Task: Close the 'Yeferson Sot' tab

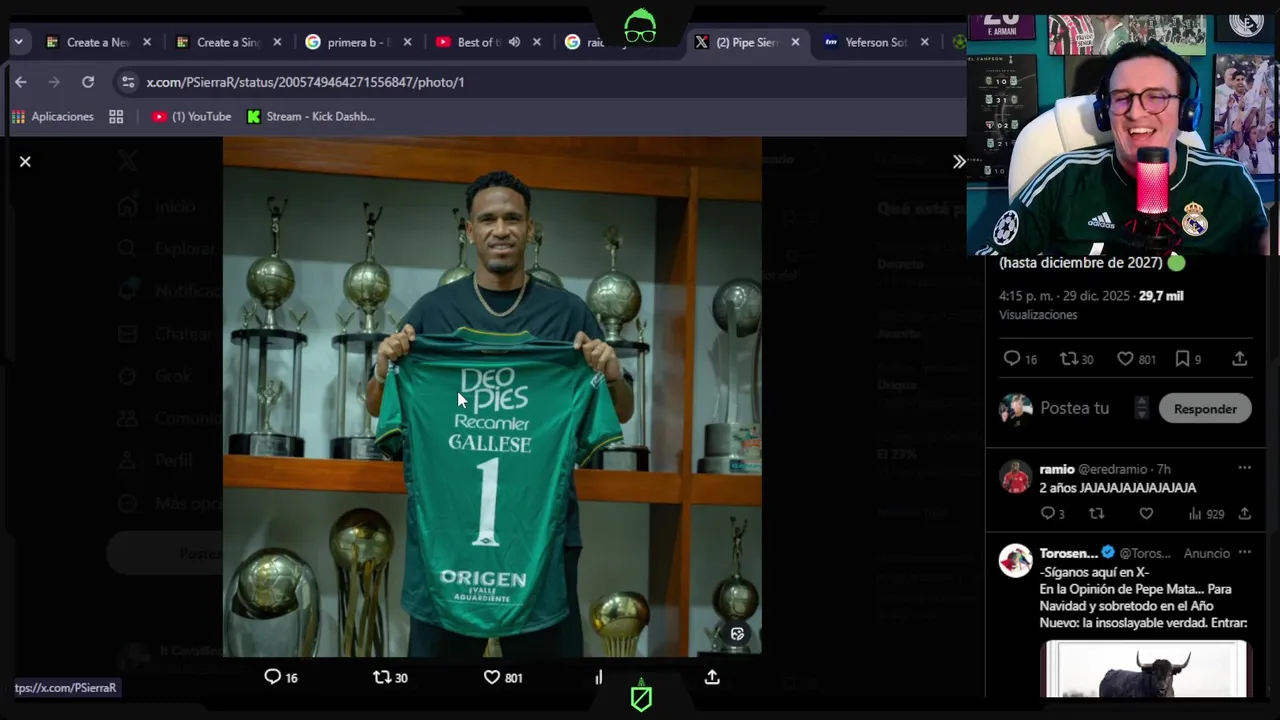Action: point(925,42)
